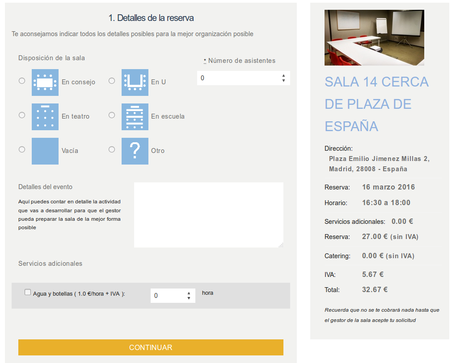This screenshot has height=363, width=460.
Task: Select the 'En consejo' radio button
Action: pyautogui.click(x=22, y=81)
